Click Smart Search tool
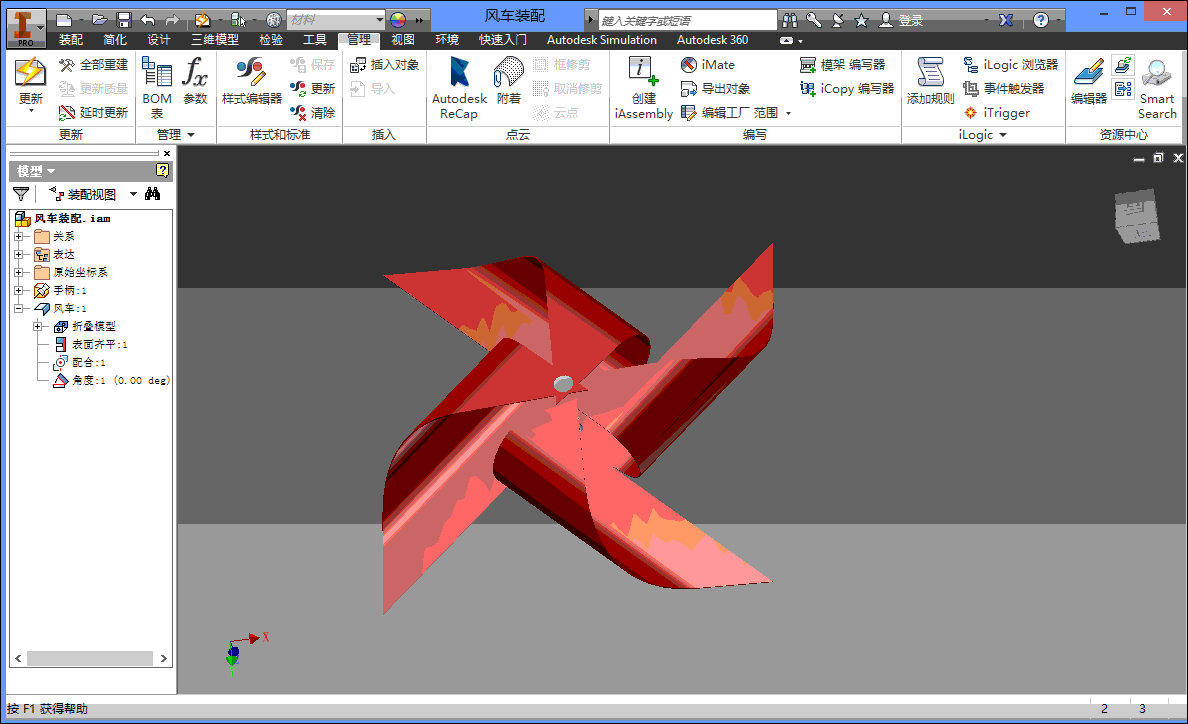Image resolution: width=1188 pixels, height=724 pixels. (x=1157, y=88)
